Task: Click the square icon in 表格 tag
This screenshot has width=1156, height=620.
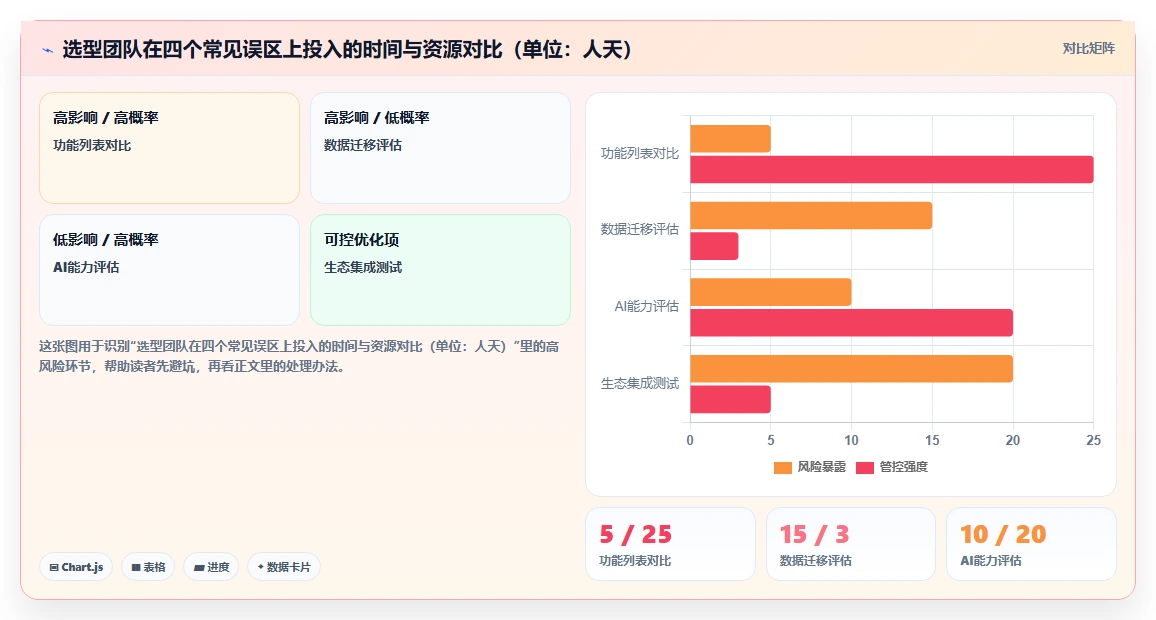Action: click(136, 568)
